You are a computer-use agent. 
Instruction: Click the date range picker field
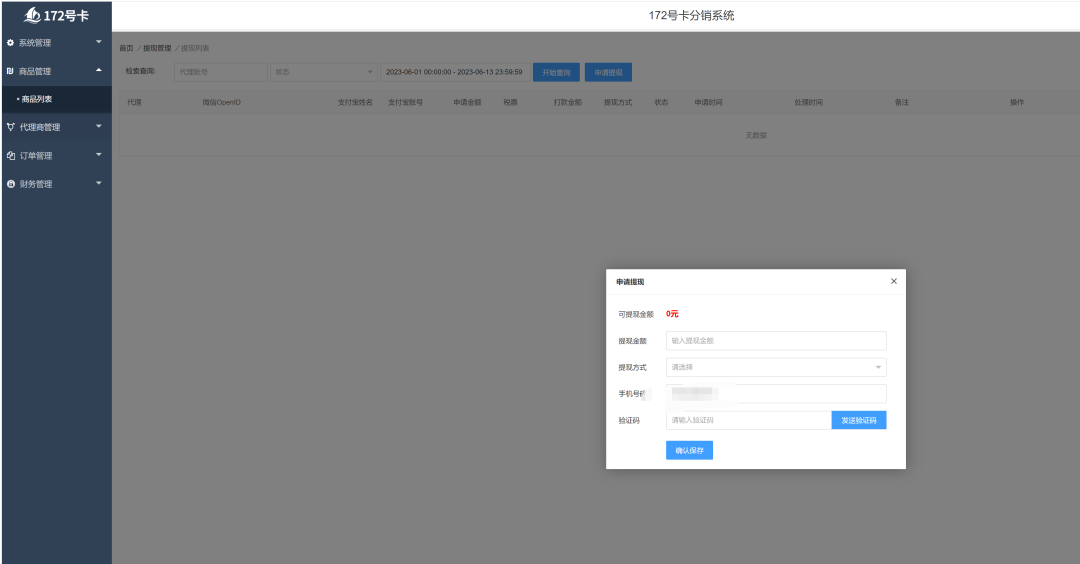(454, 72)
